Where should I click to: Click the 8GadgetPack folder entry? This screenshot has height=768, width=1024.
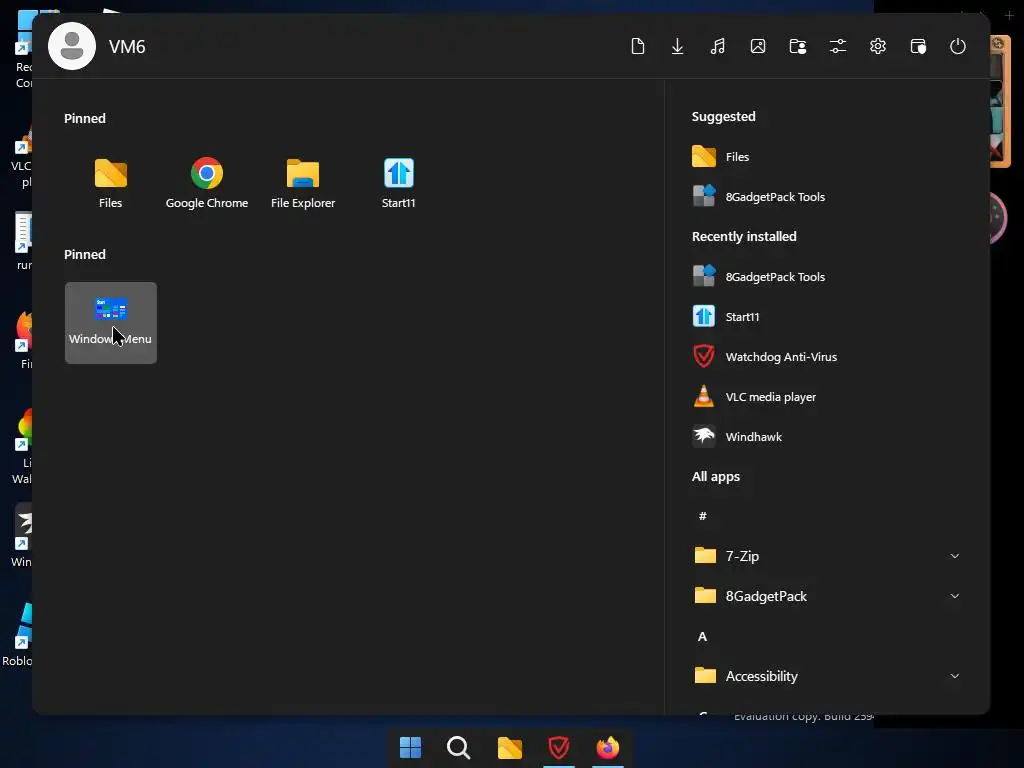coord(827,596)
